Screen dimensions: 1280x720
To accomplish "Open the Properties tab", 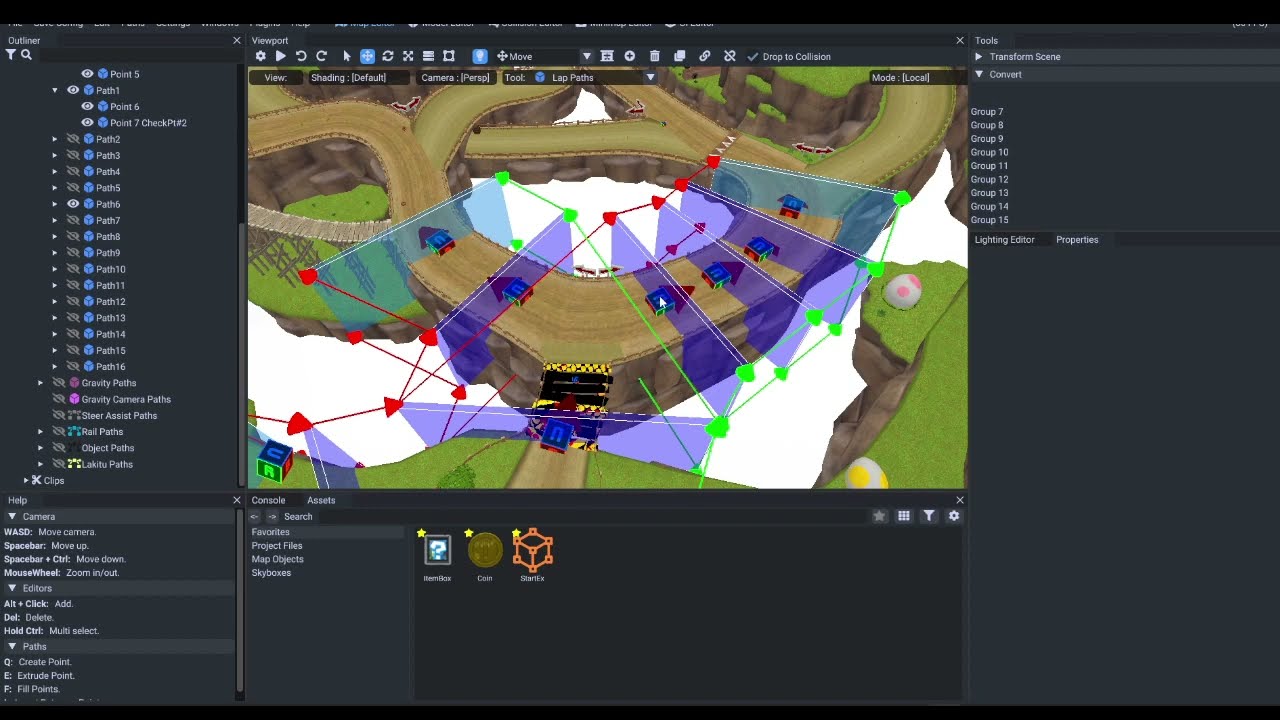I will coord(1077,240).
